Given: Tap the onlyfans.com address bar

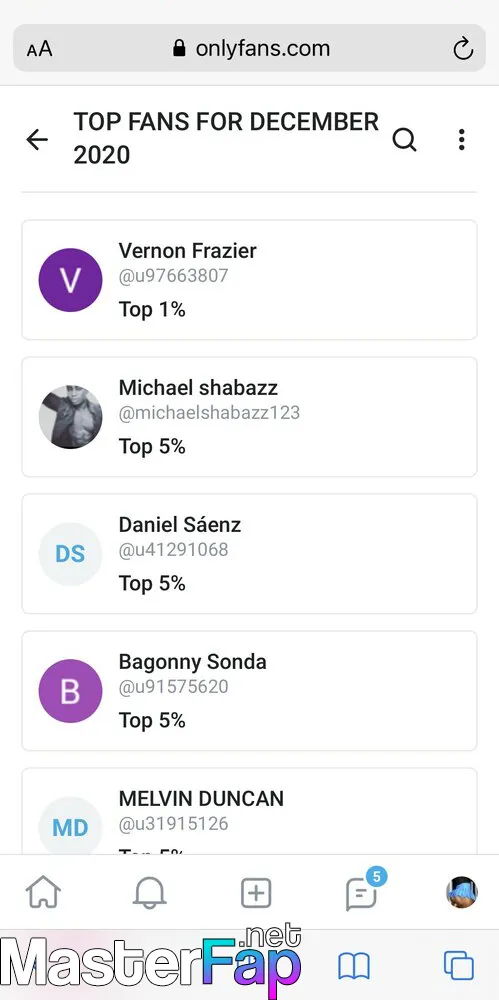Looking at the screenshot, I should point(250,48).
